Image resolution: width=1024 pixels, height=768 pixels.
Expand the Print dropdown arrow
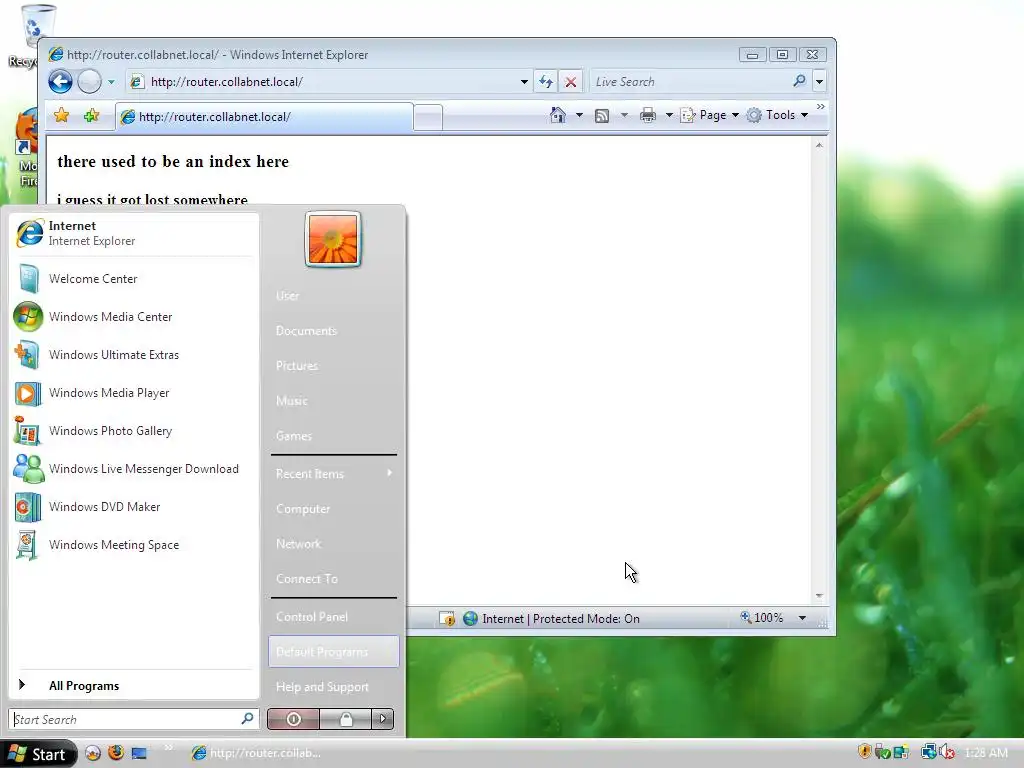coord(669,115)
